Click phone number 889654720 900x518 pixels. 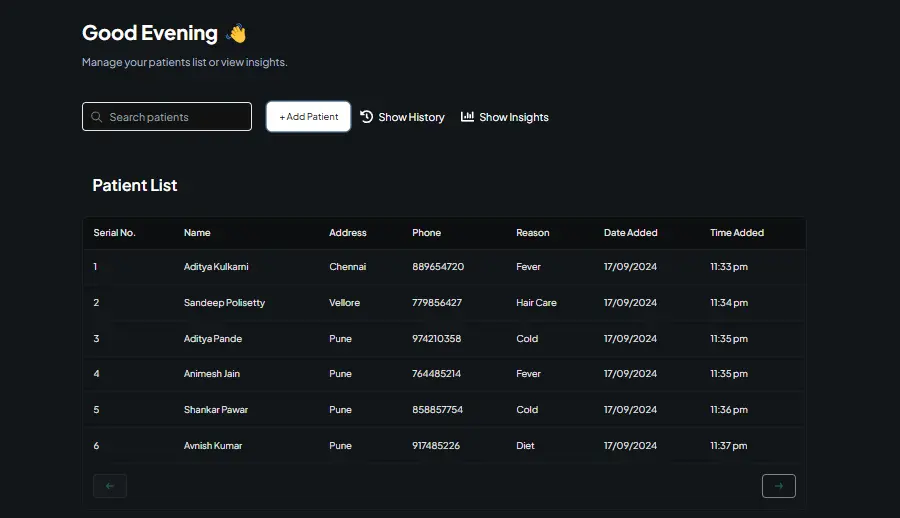(438, 266)
